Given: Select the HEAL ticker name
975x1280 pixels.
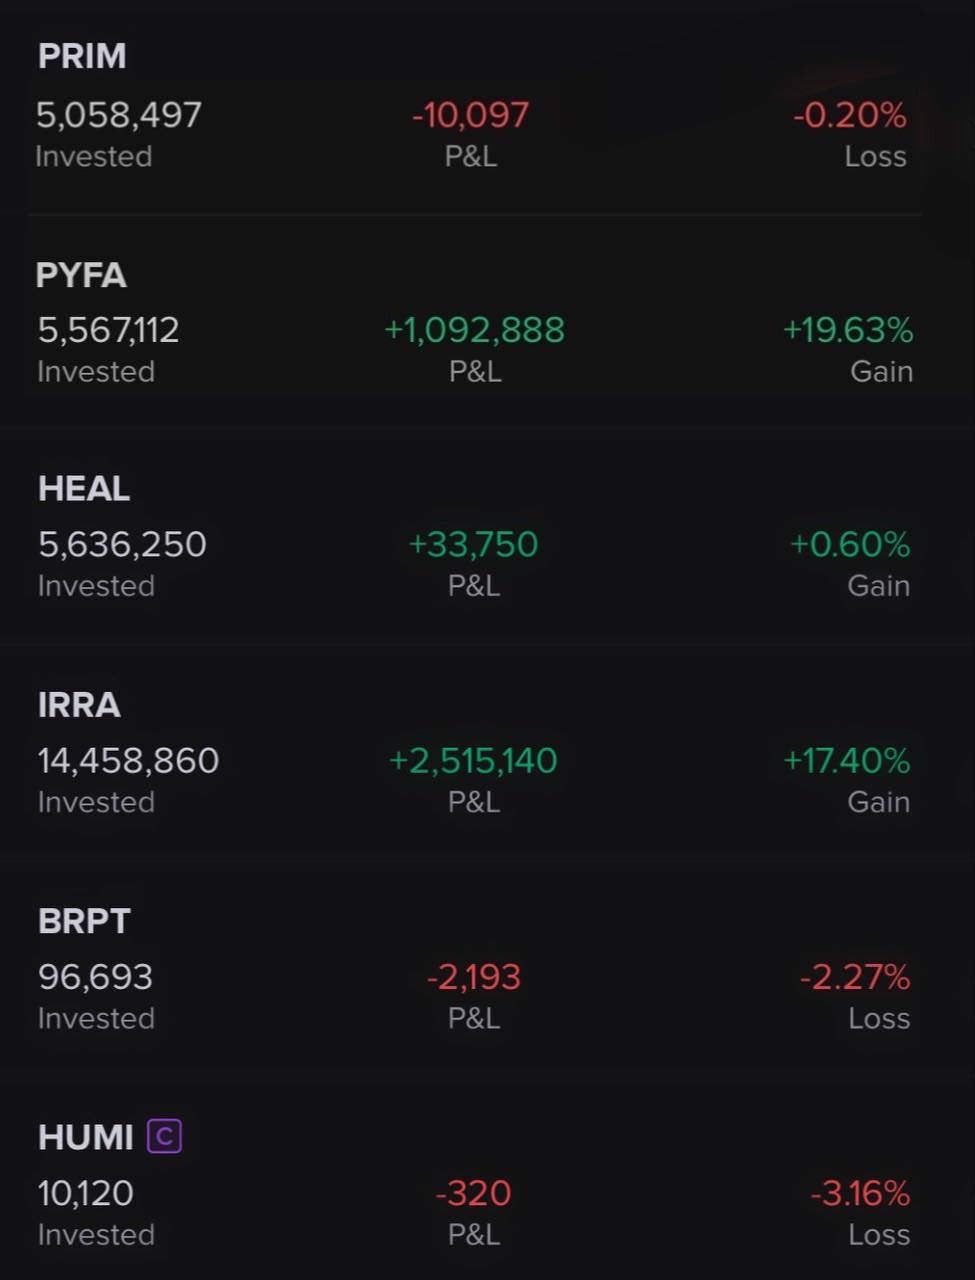Looking at the screenshot, I should [84, 489].
